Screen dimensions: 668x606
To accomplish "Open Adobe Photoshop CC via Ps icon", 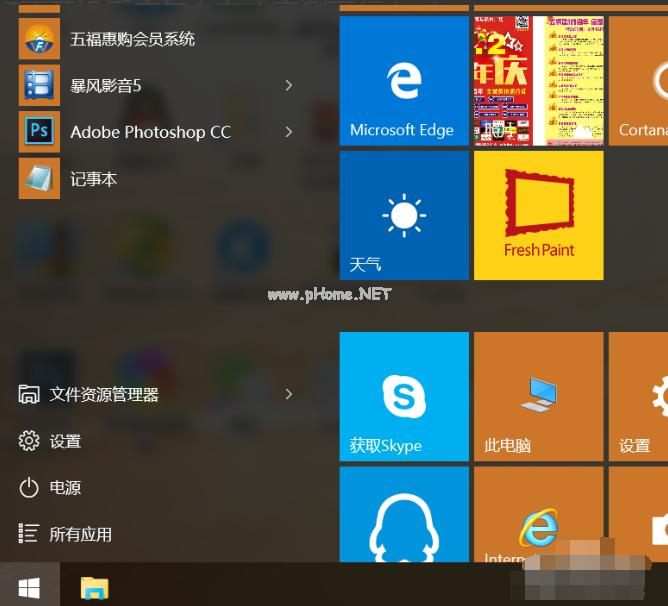I will [x=39, y=132].
